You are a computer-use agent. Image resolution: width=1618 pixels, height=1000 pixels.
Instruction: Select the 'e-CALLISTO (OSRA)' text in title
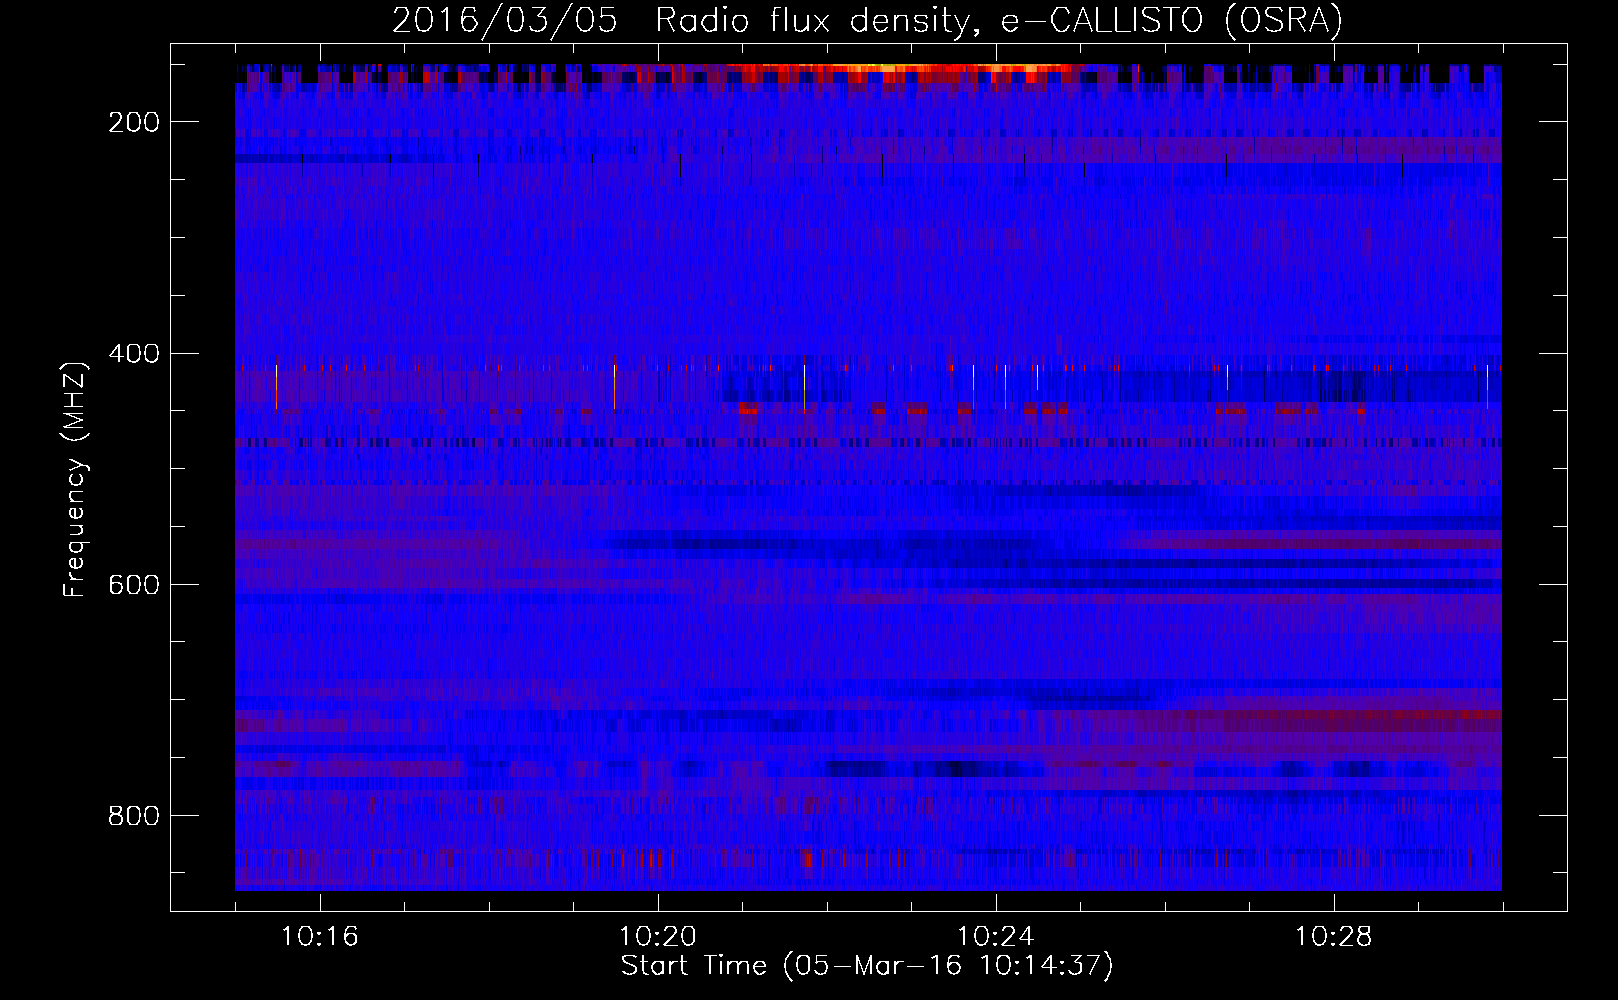(1172, 21)
